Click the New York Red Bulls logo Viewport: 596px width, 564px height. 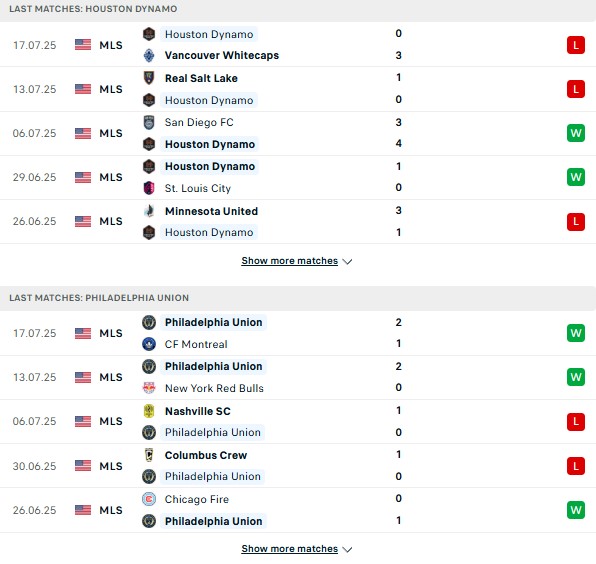click(149, 388)
